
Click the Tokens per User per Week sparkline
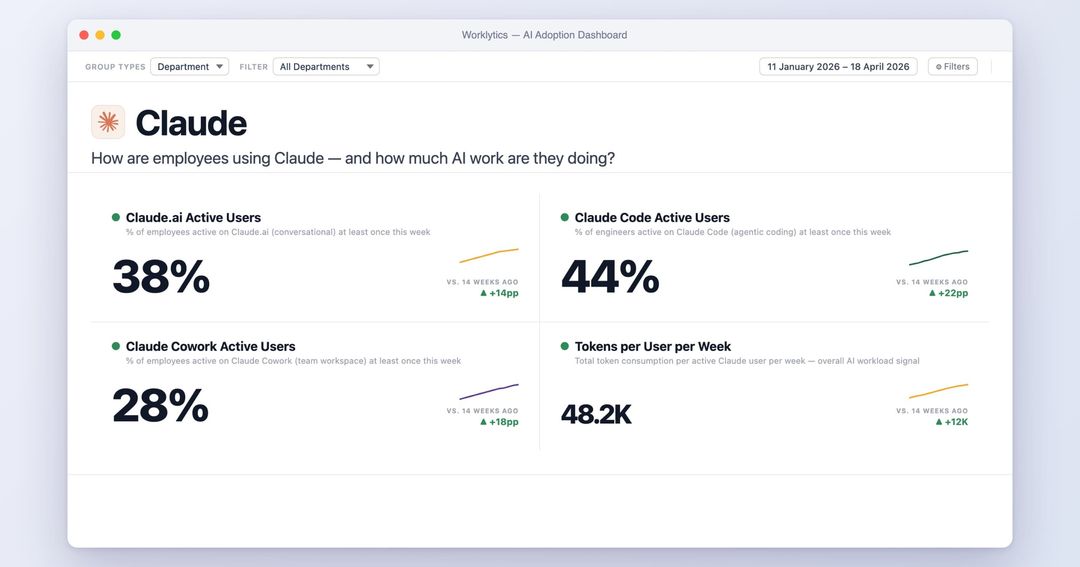click(x=938, y=391)
